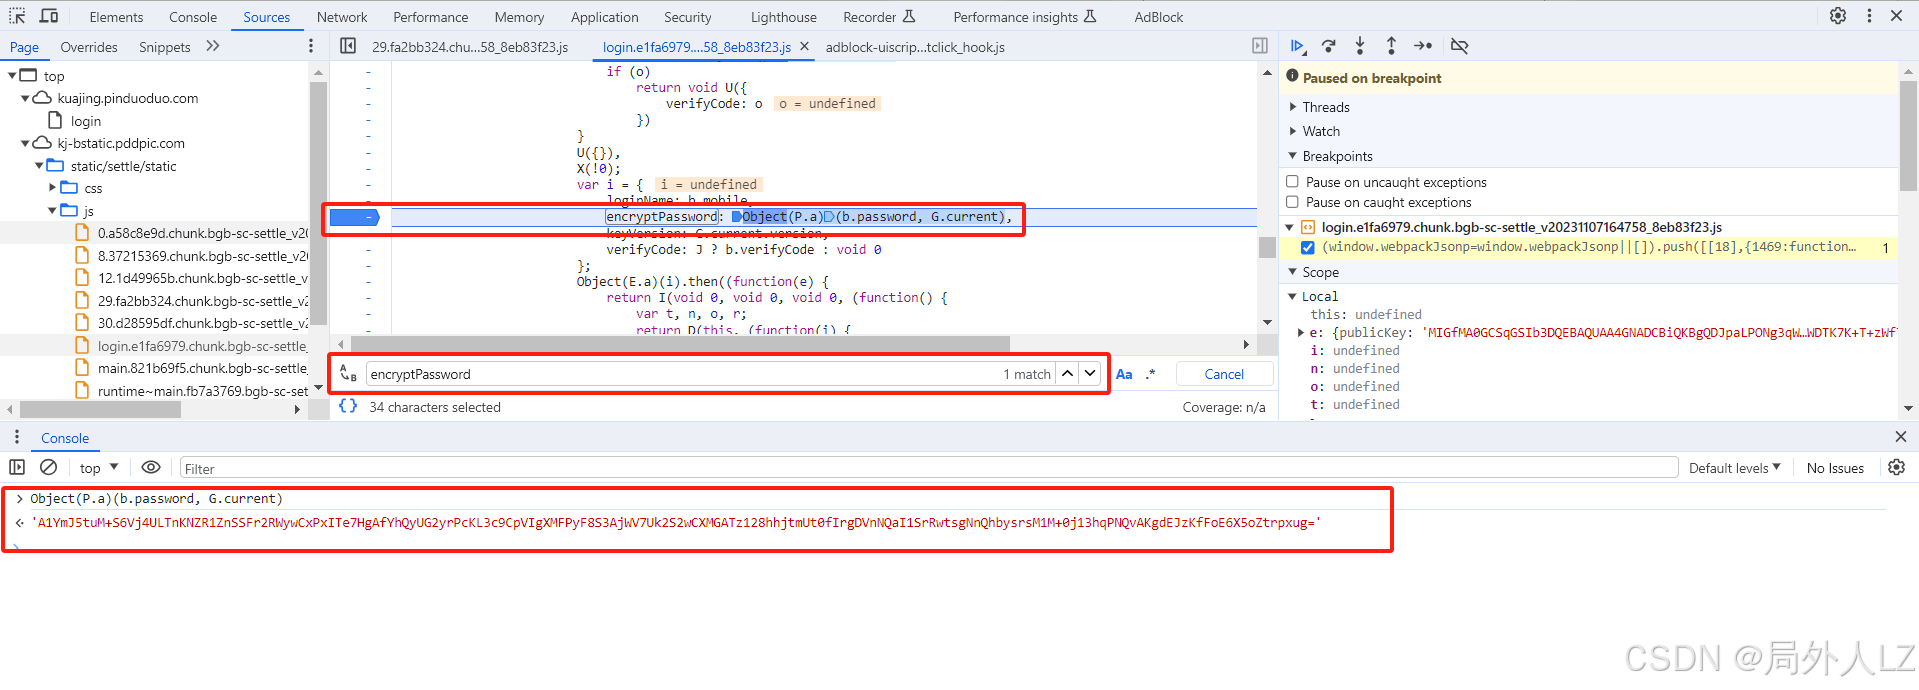
Task: Cancel the source search
Action: pos(1224,374)
